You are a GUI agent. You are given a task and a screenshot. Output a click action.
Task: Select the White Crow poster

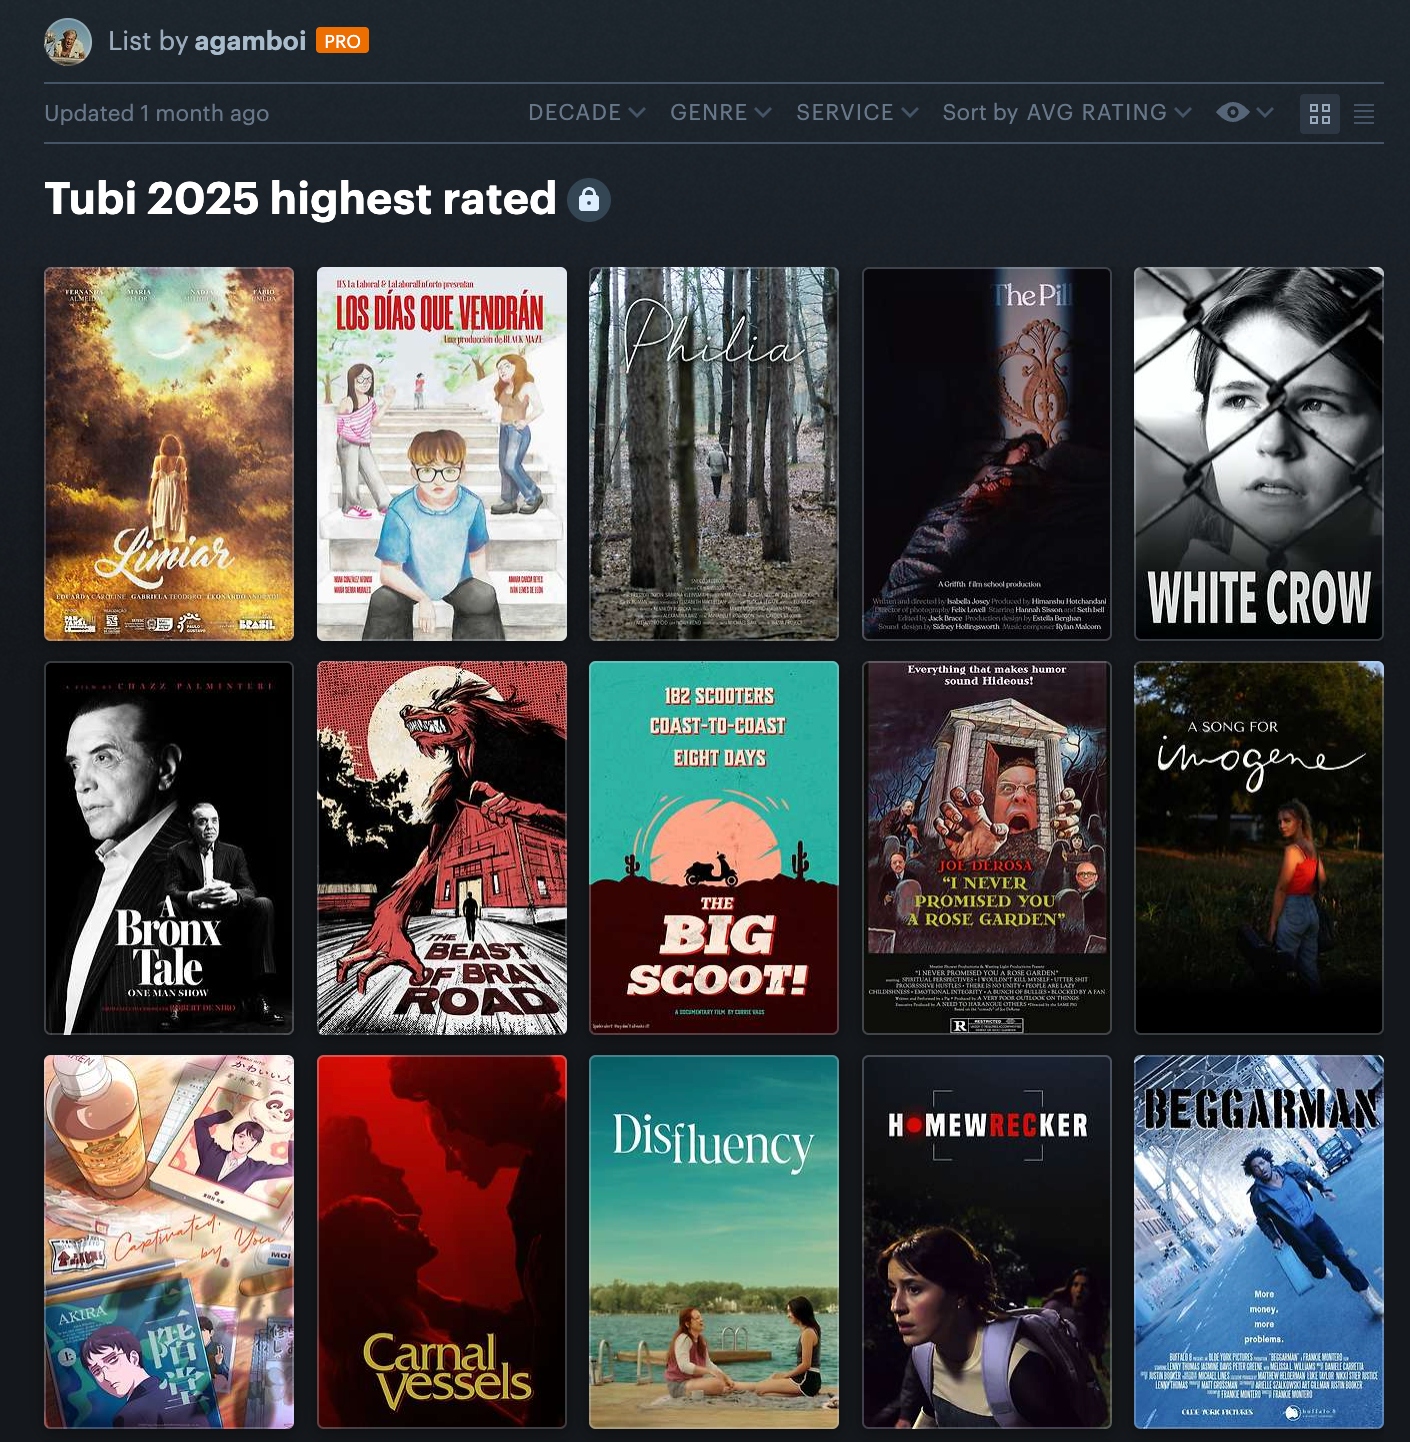[x=1259, y=454]
